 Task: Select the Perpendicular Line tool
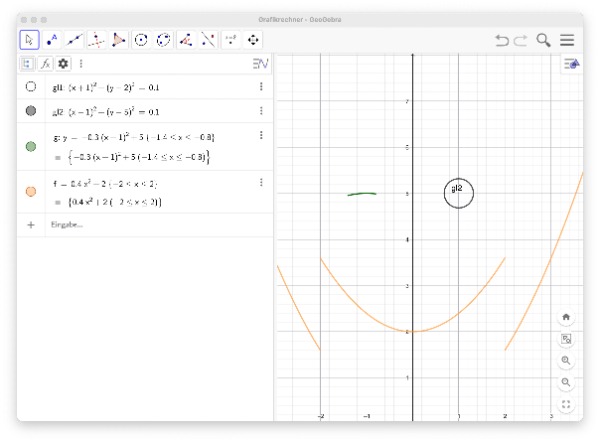[x=96, y=40]
